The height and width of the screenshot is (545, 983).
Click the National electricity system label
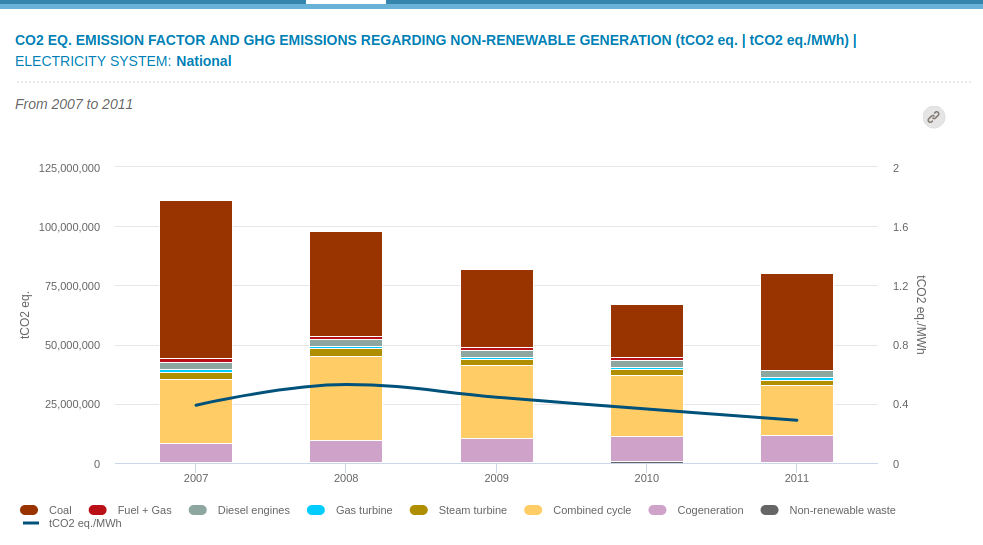click(204, 61)
